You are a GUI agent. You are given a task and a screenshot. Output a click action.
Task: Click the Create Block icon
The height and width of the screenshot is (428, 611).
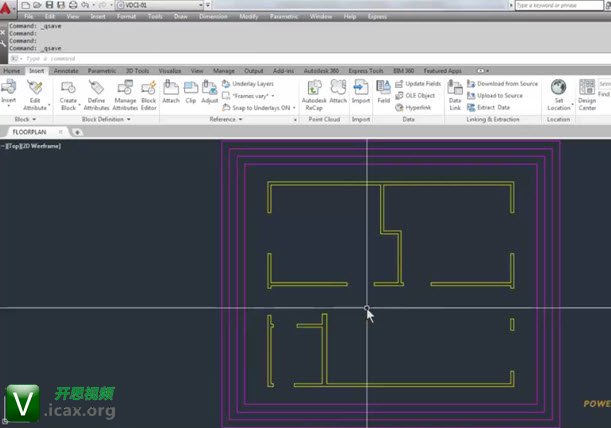[68, 91]
